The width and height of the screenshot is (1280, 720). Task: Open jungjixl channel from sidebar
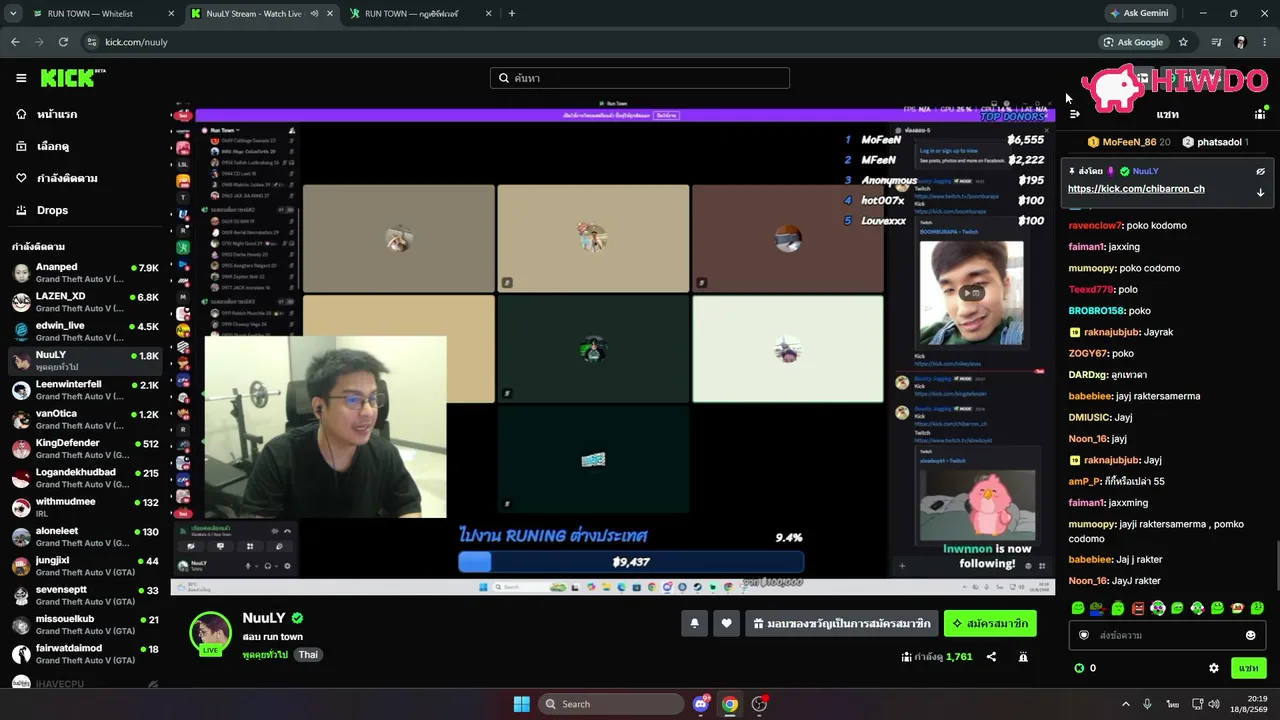pyautogui.click(x=85, y=565)
